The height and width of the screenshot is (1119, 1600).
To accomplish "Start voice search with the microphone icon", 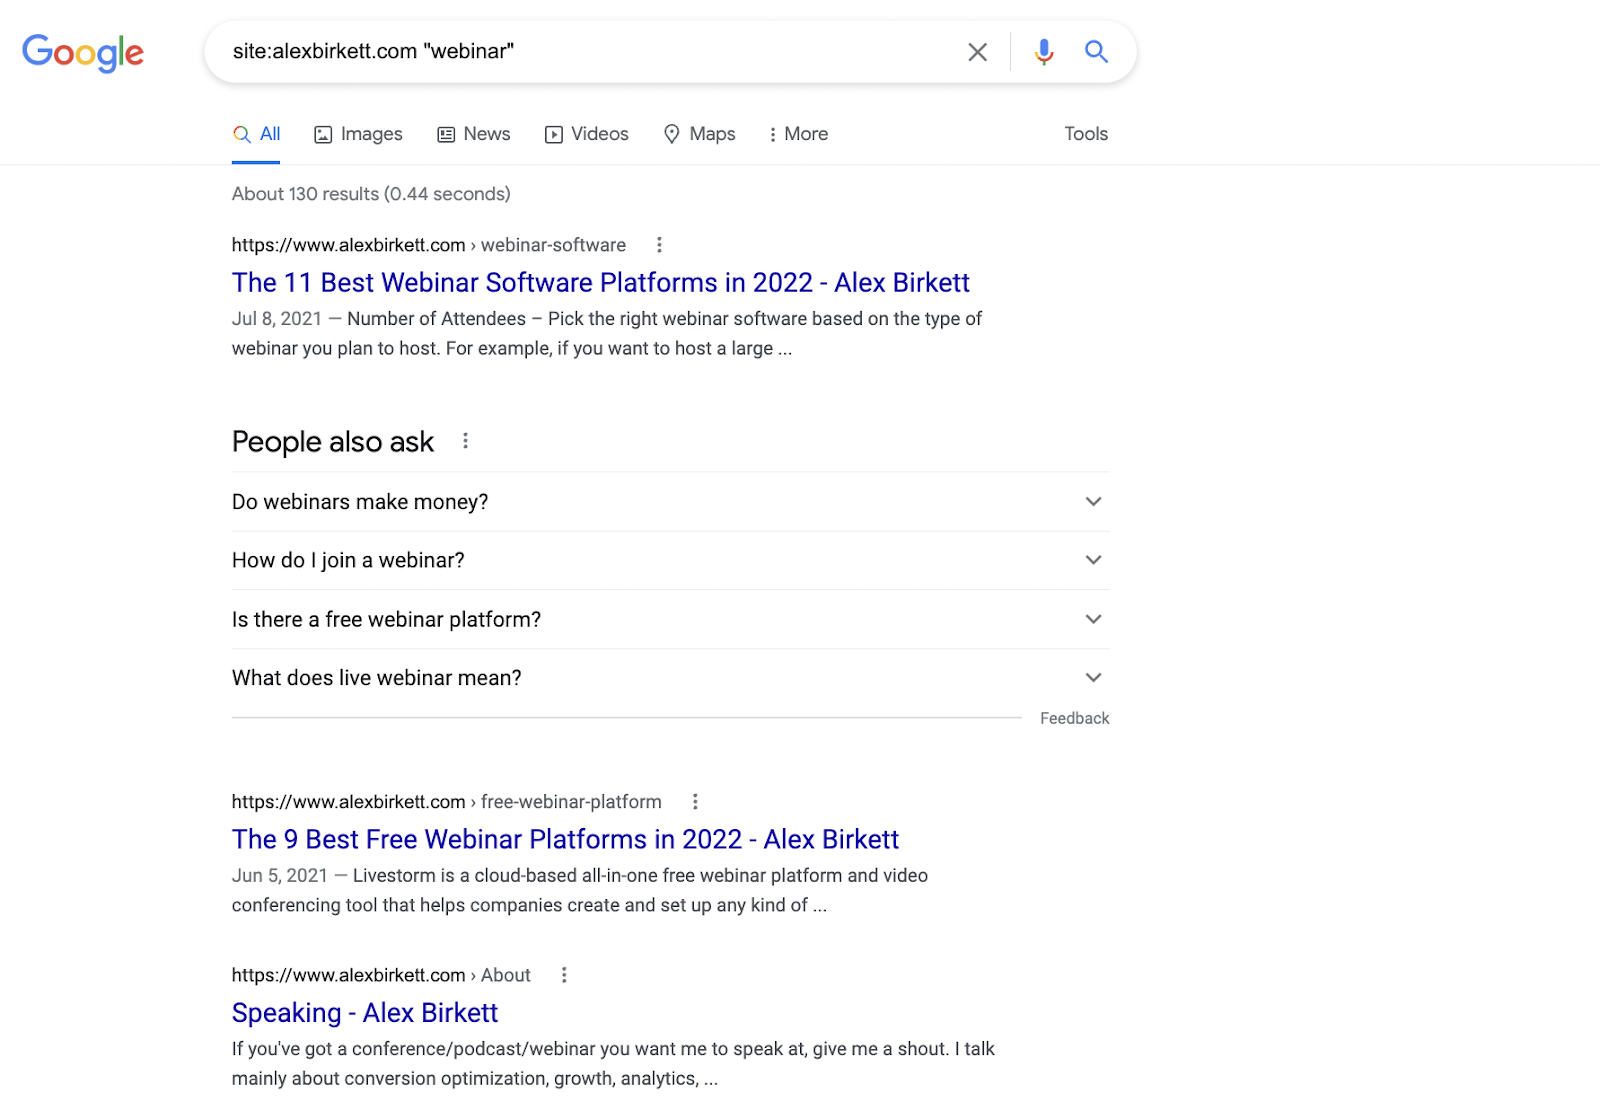I will tap(1044, 52).
